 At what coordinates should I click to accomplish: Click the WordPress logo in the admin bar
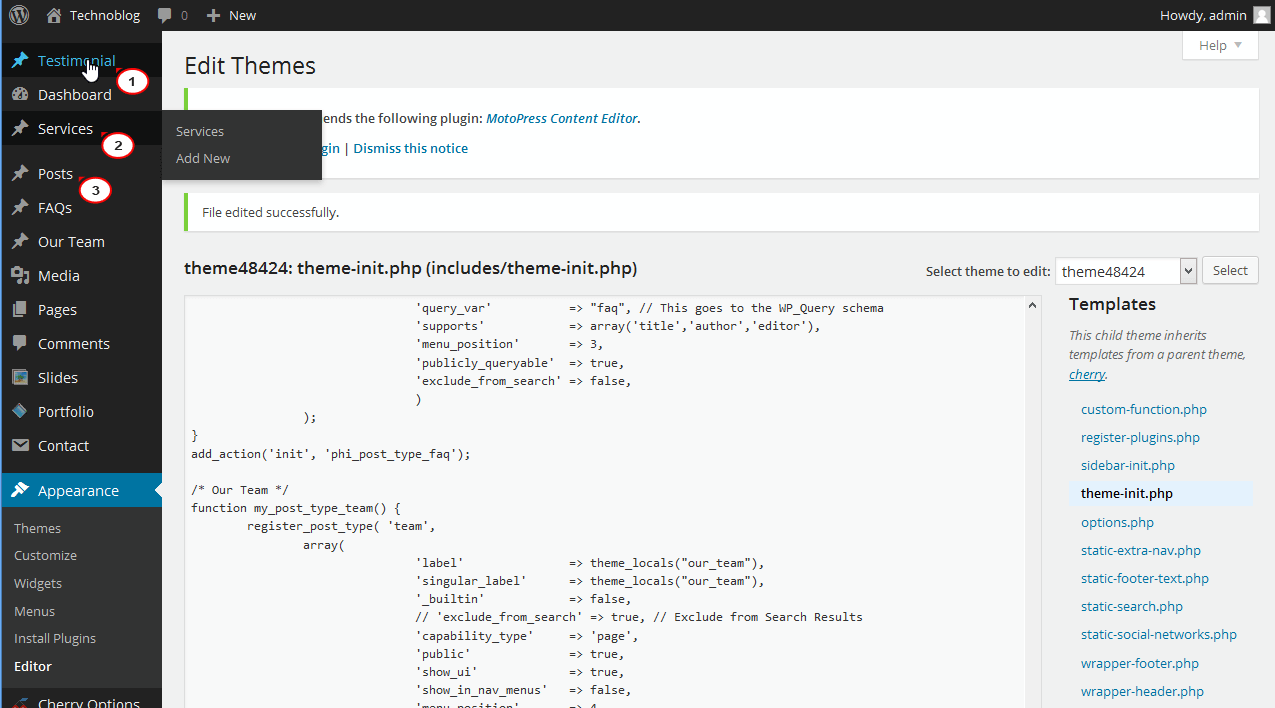[20, 15]
